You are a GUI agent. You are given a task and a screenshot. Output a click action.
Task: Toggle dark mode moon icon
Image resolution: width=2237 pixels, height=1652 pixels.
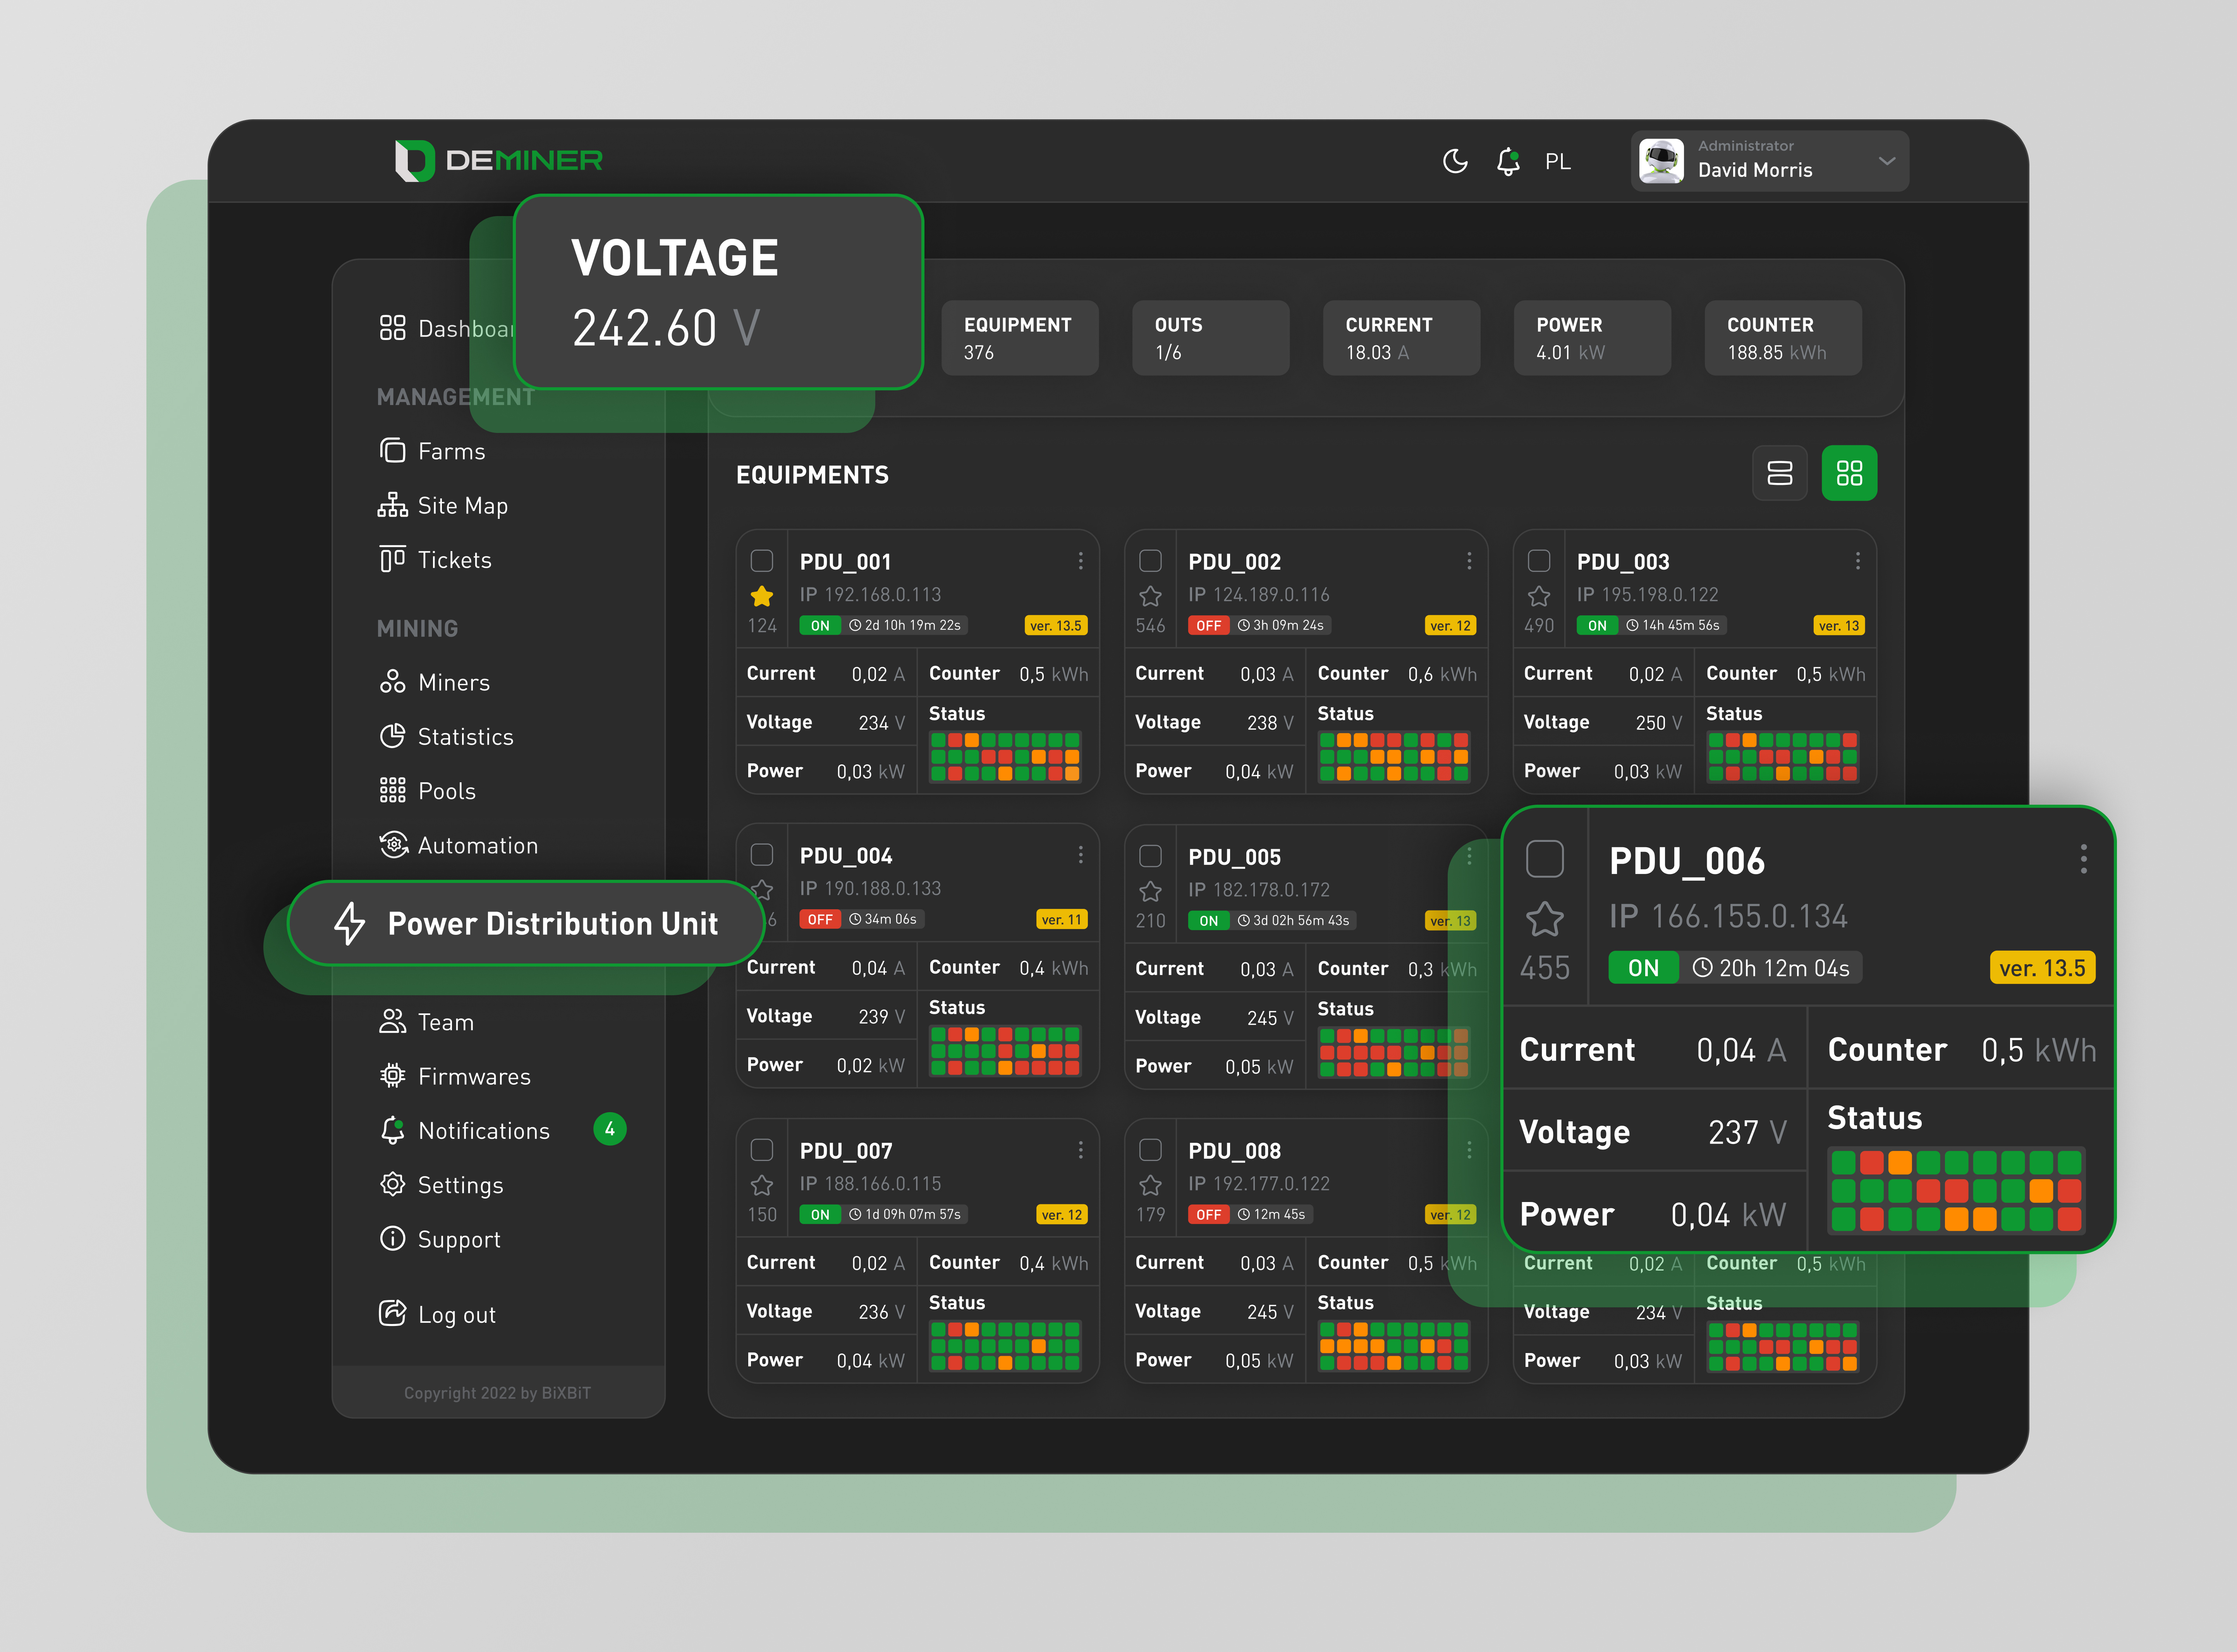[1455, 161]
